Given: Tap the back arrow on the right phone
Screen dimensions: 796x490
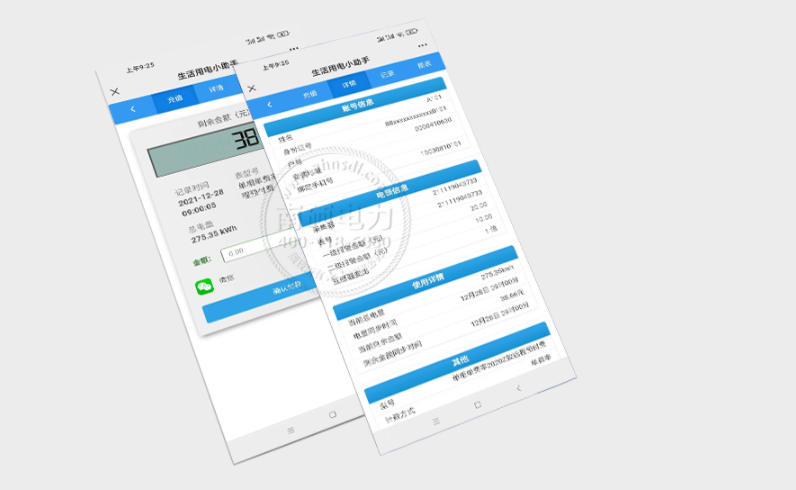Looking at the screenshot, I should pyautogui.click(x=269, y=103).
